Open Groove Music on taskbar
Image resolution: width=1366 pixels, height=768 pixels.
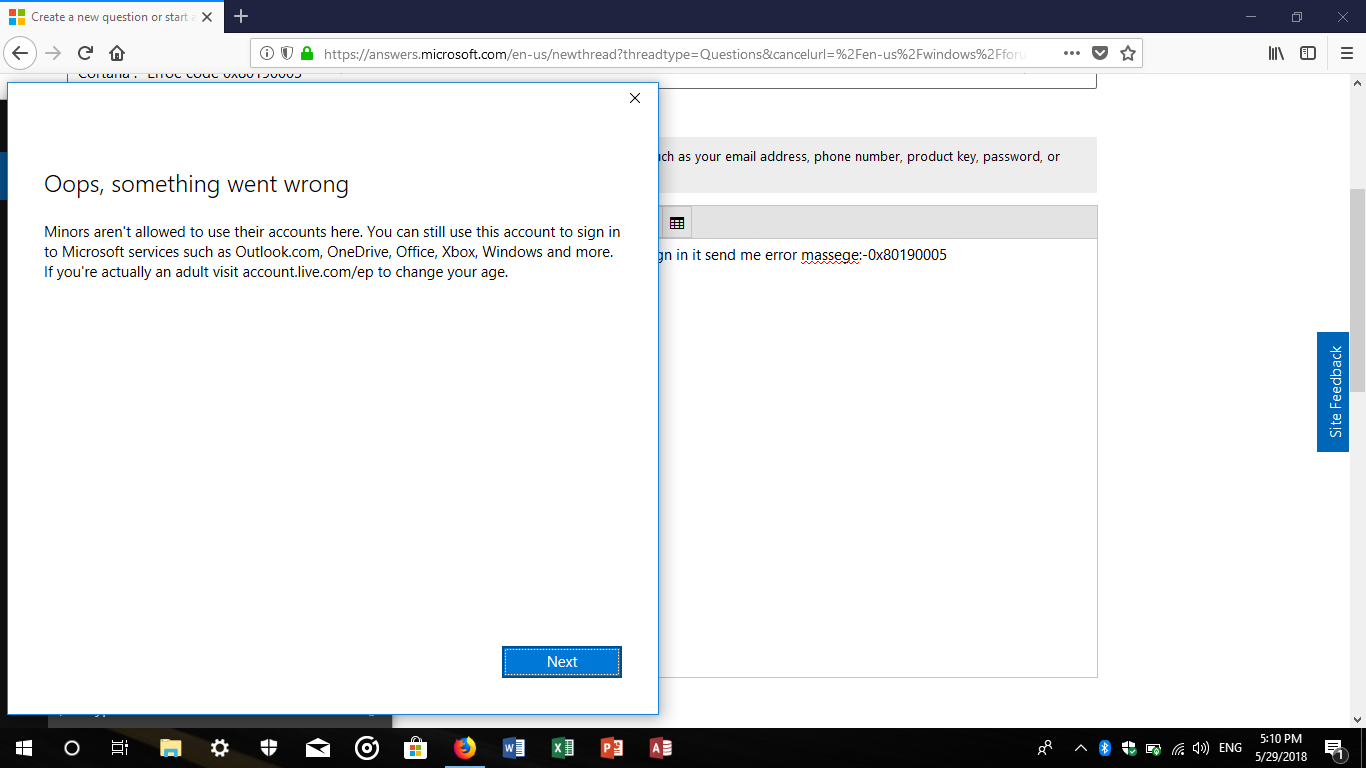point(367,748)
